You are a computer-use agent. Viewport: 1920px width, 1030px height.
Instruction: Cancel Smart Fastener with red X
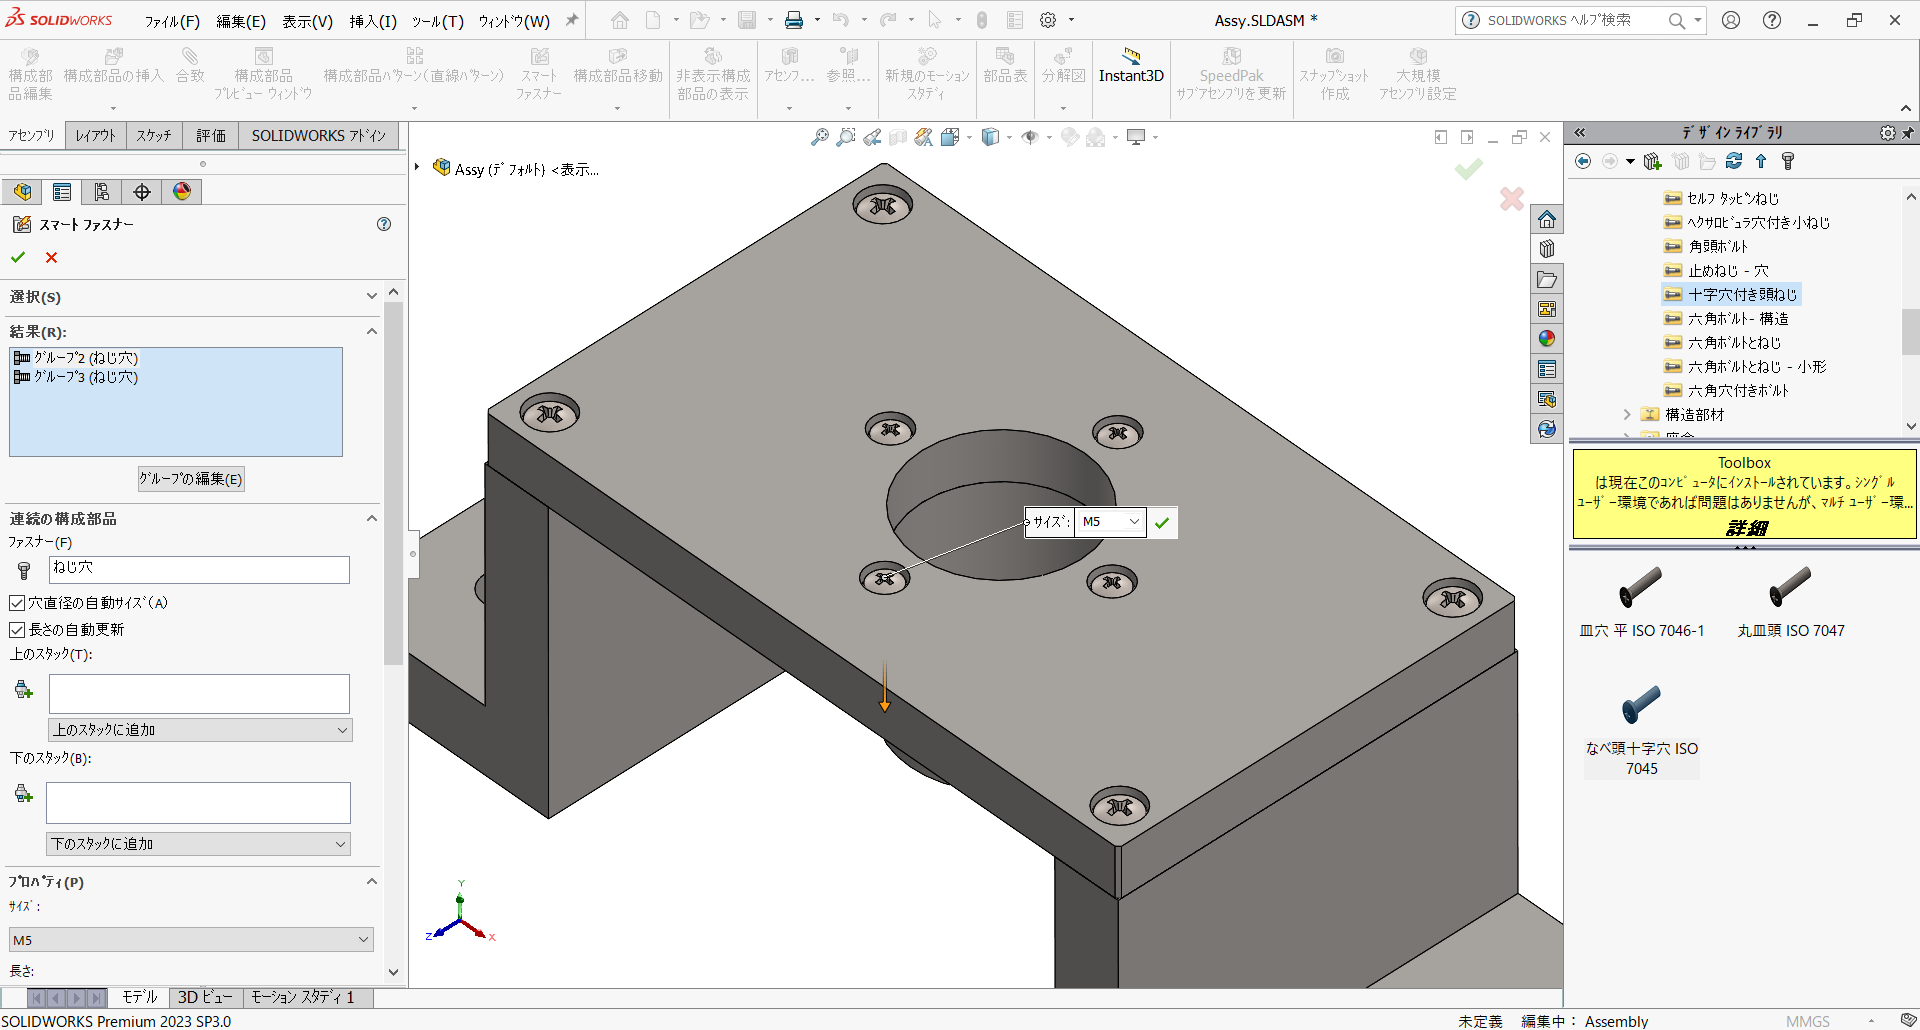coord(52,257)
